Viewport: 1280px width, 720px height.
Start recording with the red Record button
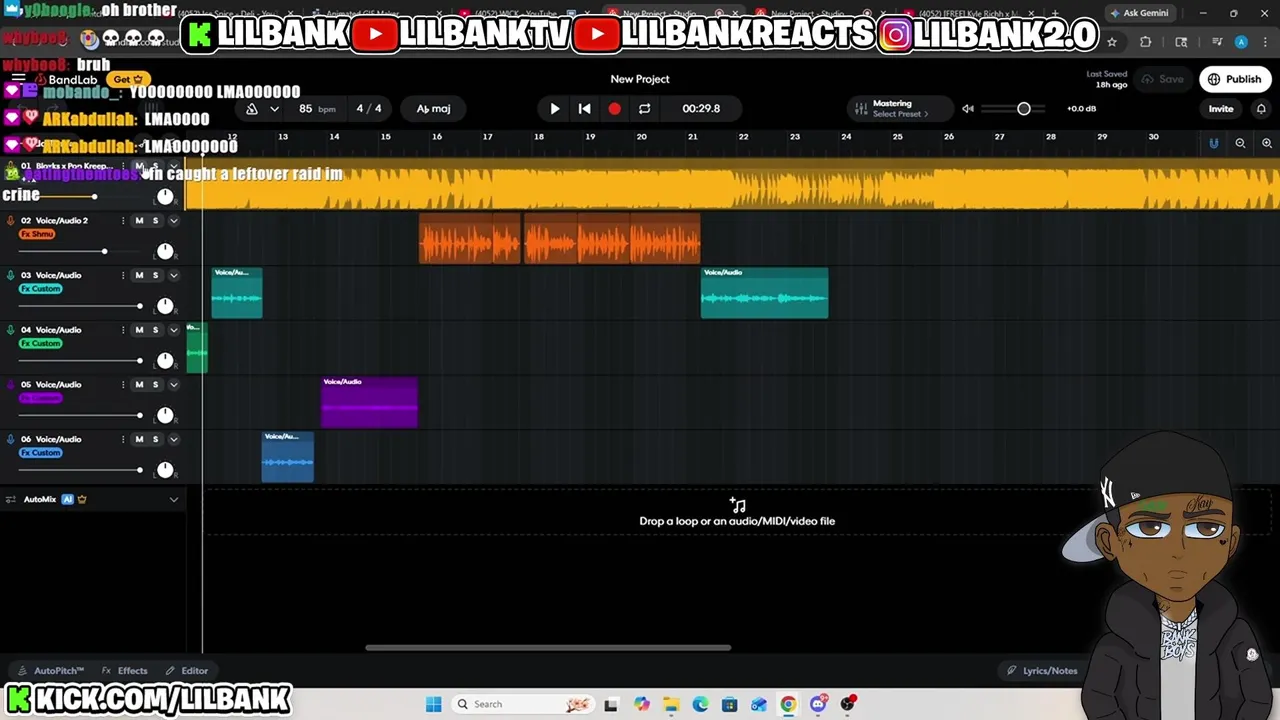pyautogui.click(x=614, y=108)
